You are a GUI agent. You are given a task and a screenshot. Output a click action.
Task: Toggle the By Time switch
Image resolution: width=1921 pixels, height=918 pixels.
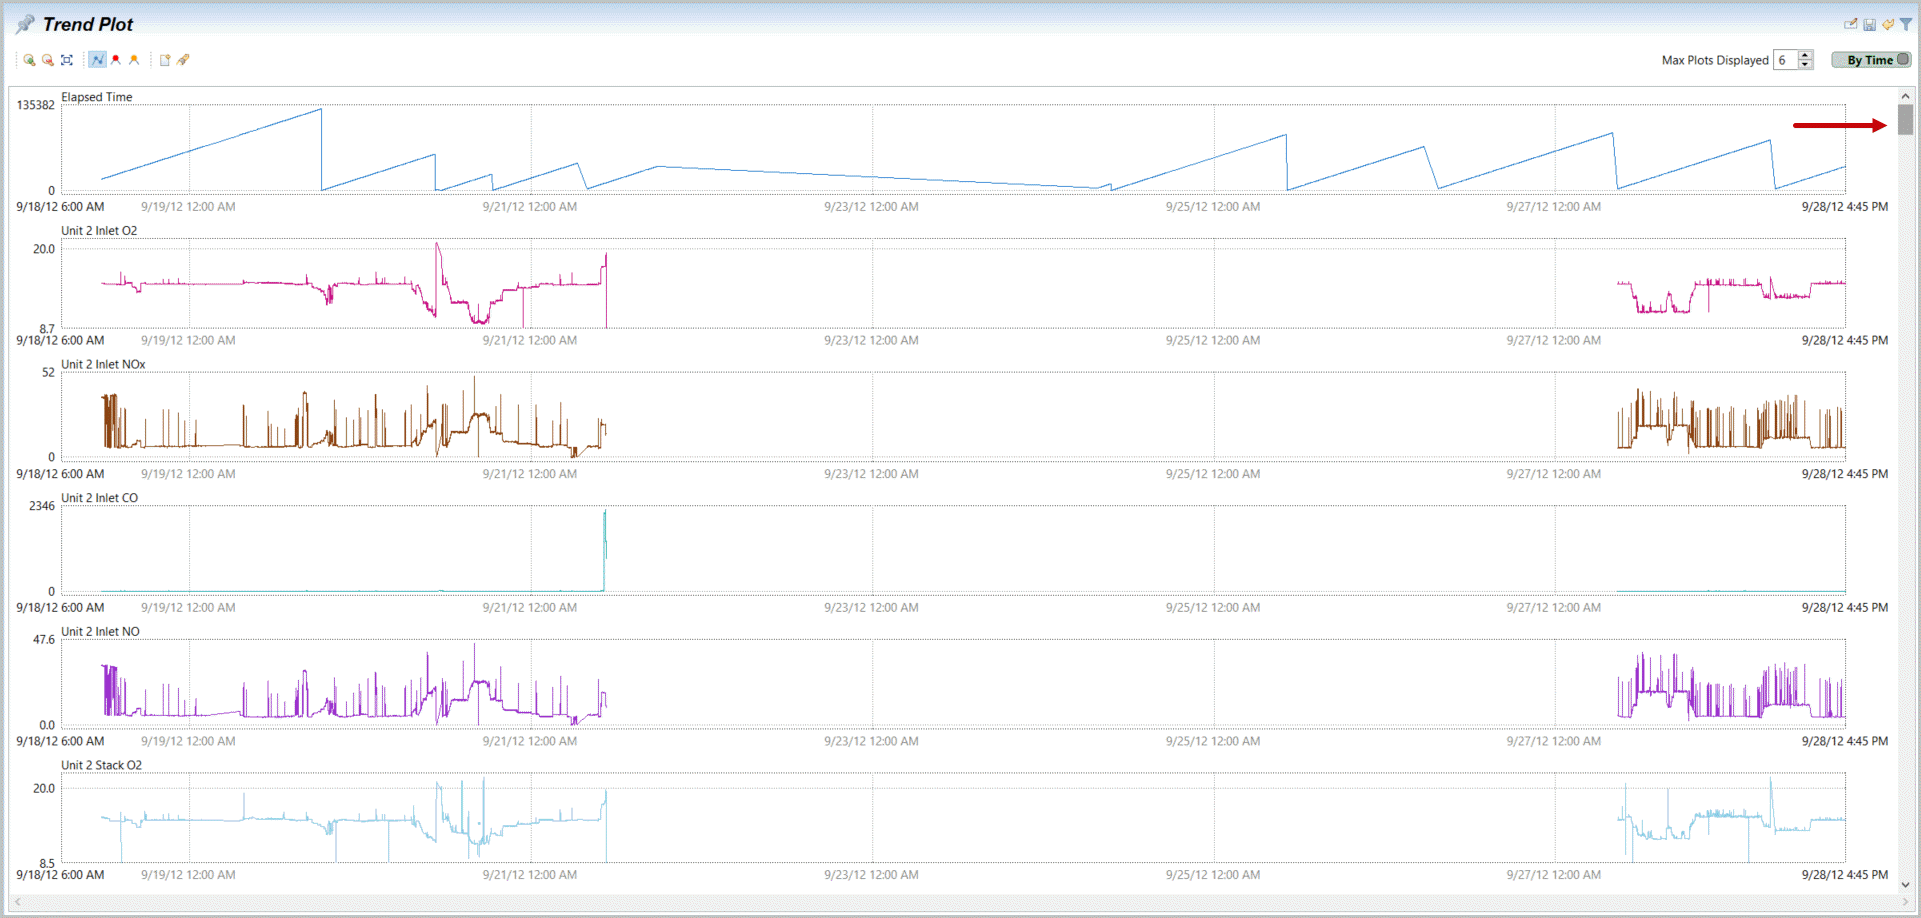point(1871,60)
